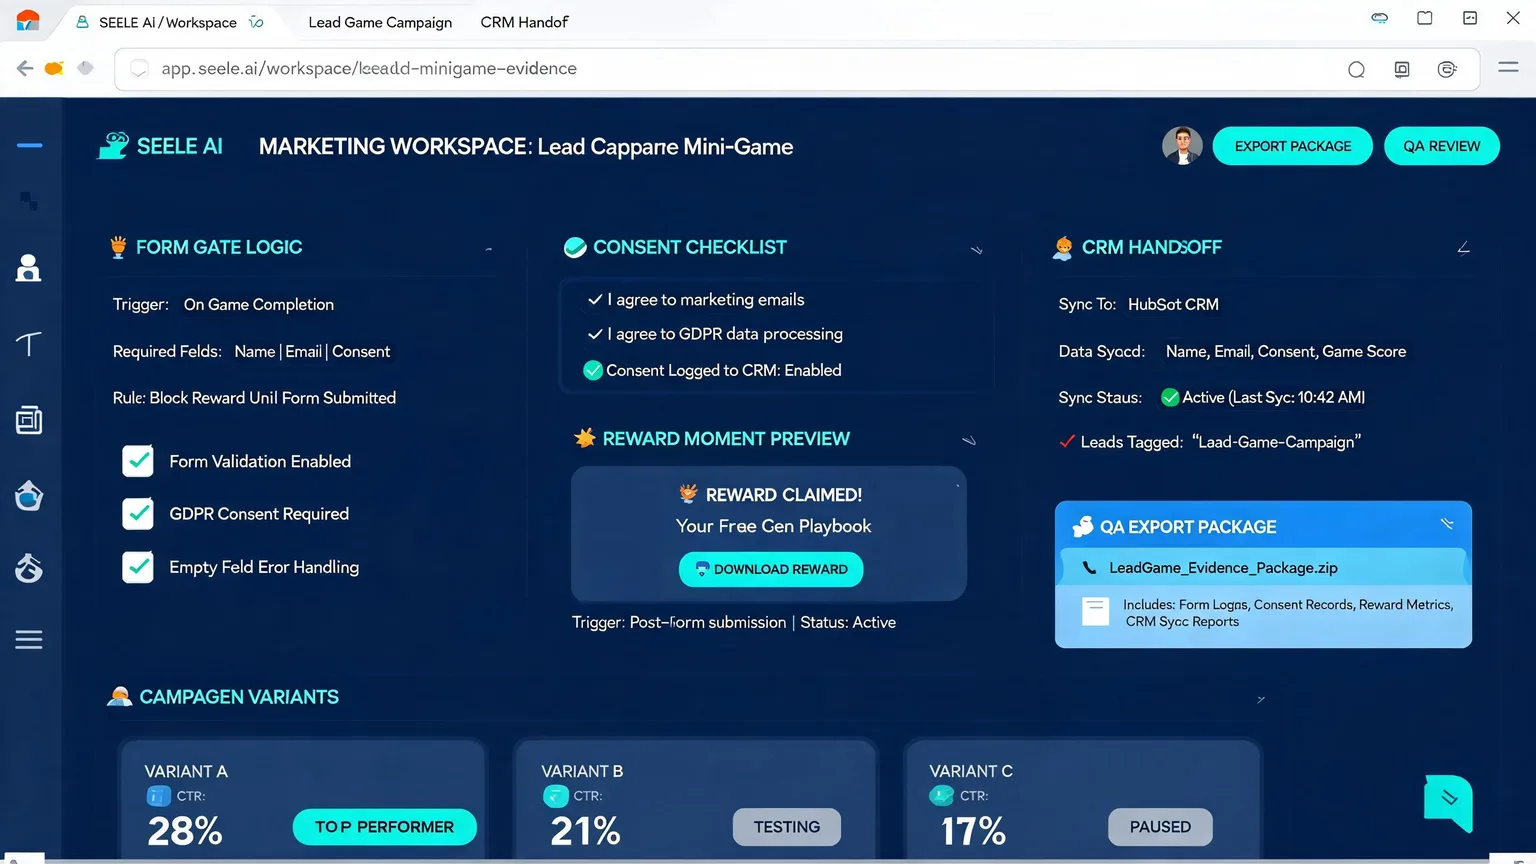
Task: Click 'HubSot CRM' sync target text
Action: pos(1173,304)
